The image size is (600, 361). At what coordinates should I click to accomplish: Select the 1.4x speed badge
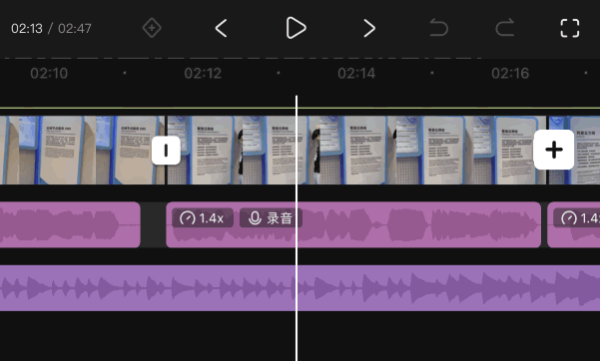pos(202,218)
